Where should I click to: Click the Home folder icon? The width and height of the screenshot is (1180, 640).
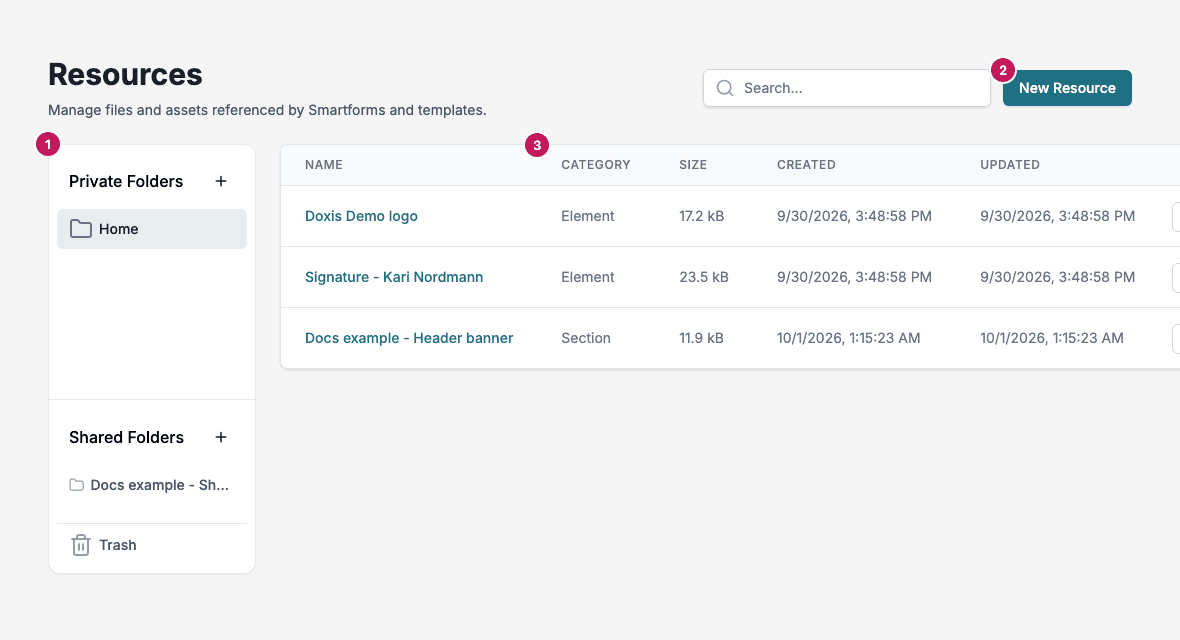tap(81, 229)
